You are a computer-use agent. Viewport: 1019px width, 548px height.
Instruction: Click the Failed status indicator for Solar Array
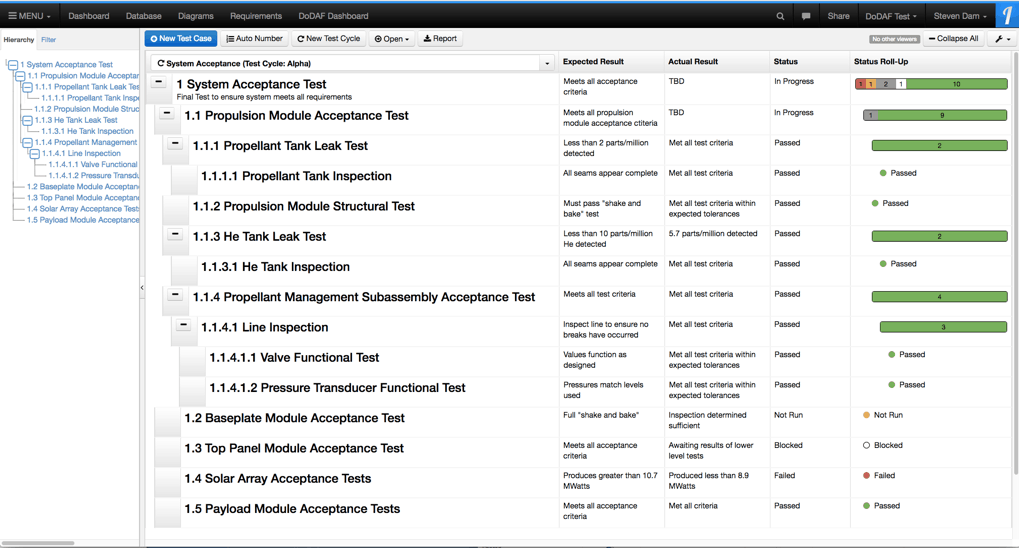879,475
